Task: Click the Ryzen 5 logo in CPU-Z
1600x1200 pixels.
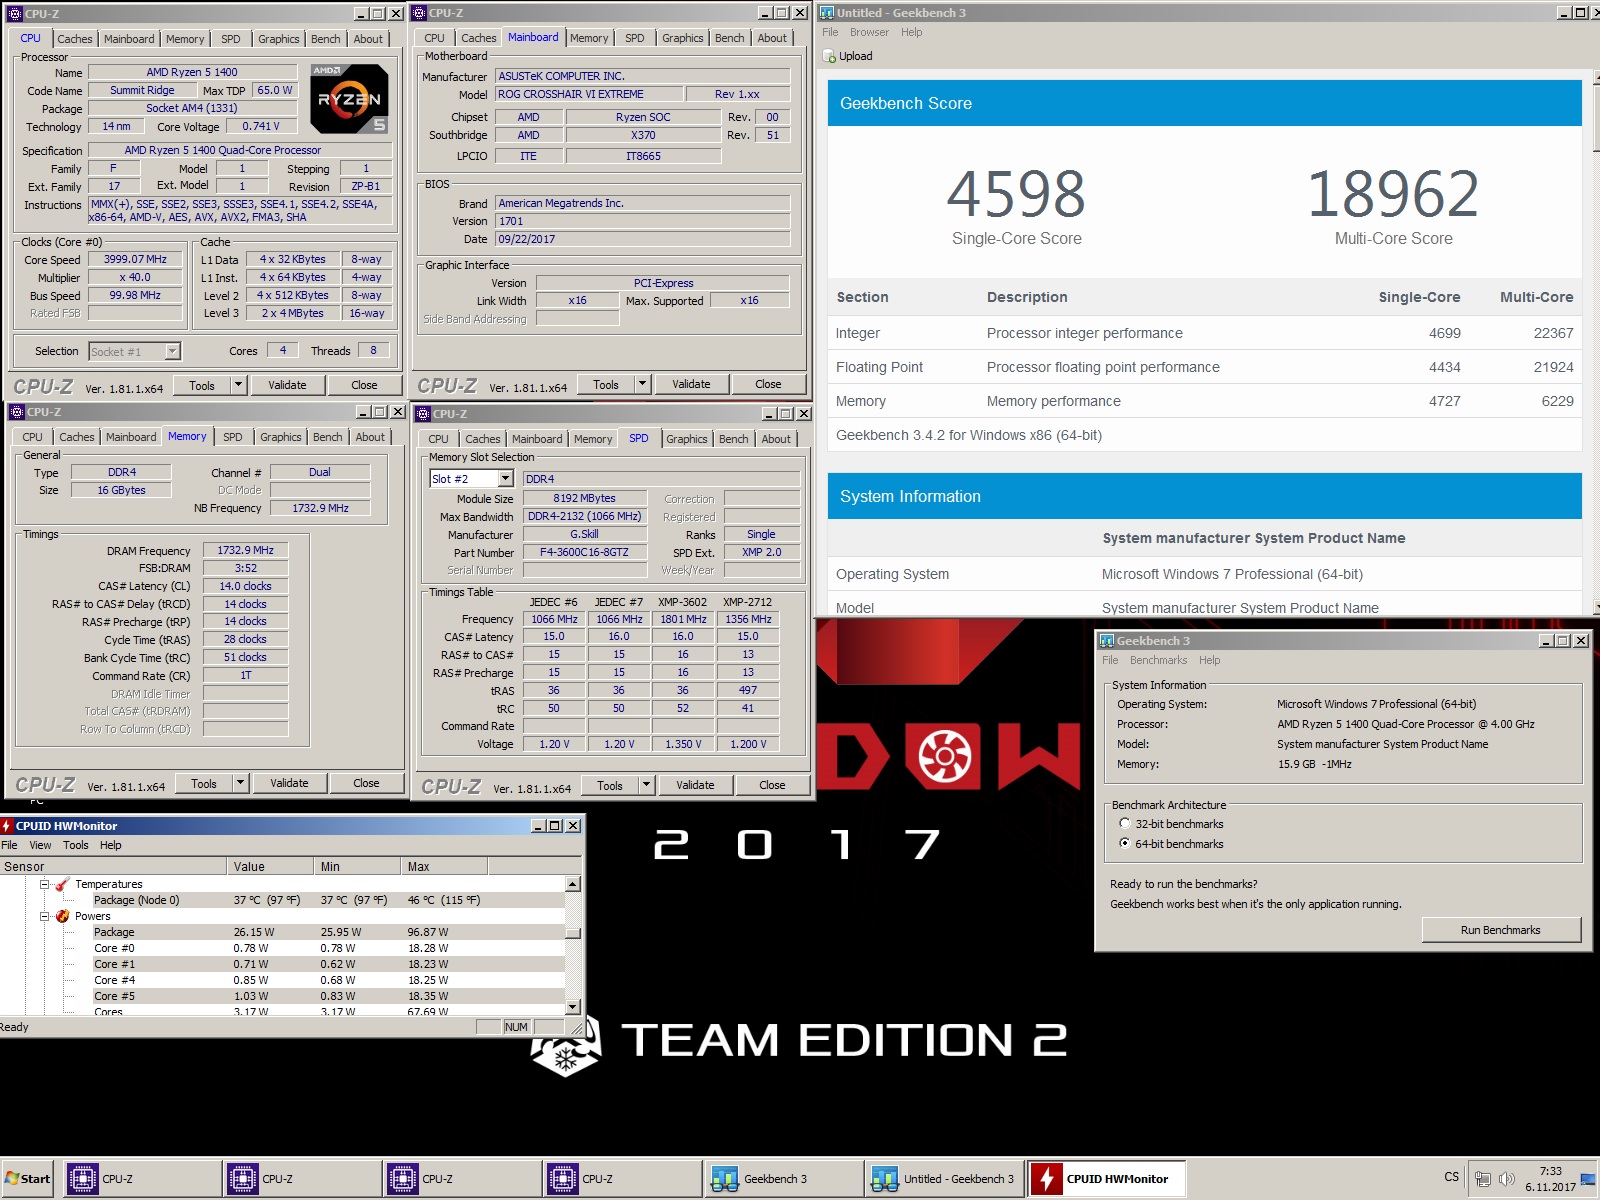Action: coord(349,98)
